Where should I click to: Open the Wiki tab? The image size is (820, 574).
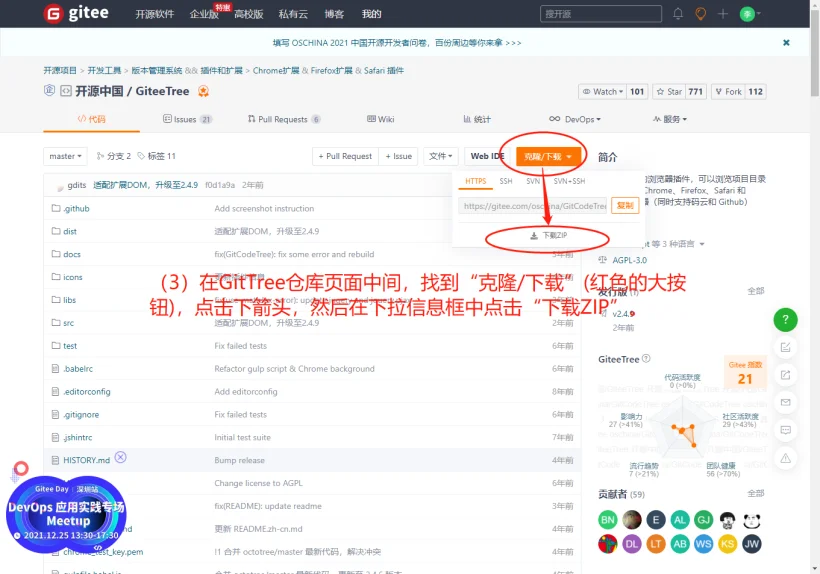(x=381, y=119)
